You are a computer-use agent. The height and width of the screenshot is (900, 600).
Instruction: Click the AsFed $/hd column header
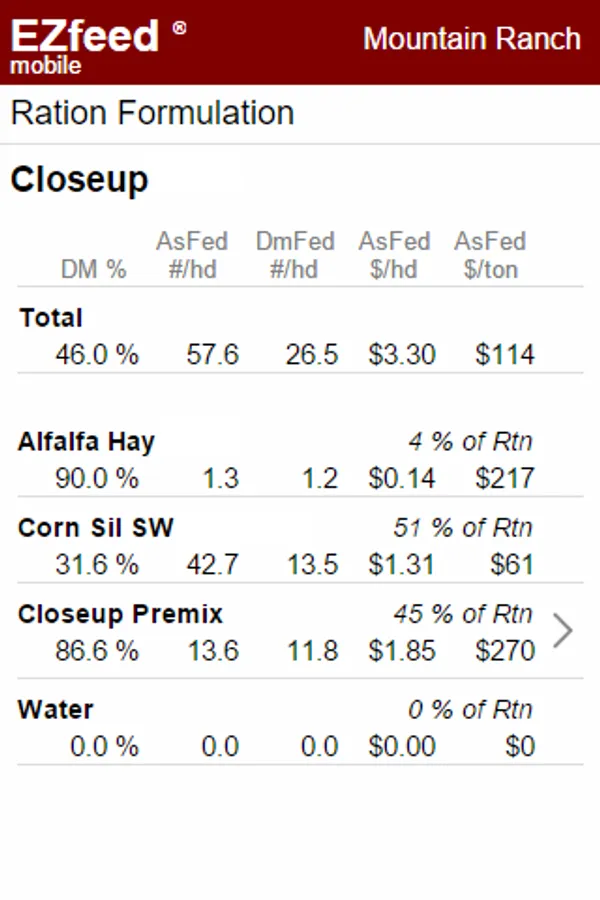[x=394, y=255]
